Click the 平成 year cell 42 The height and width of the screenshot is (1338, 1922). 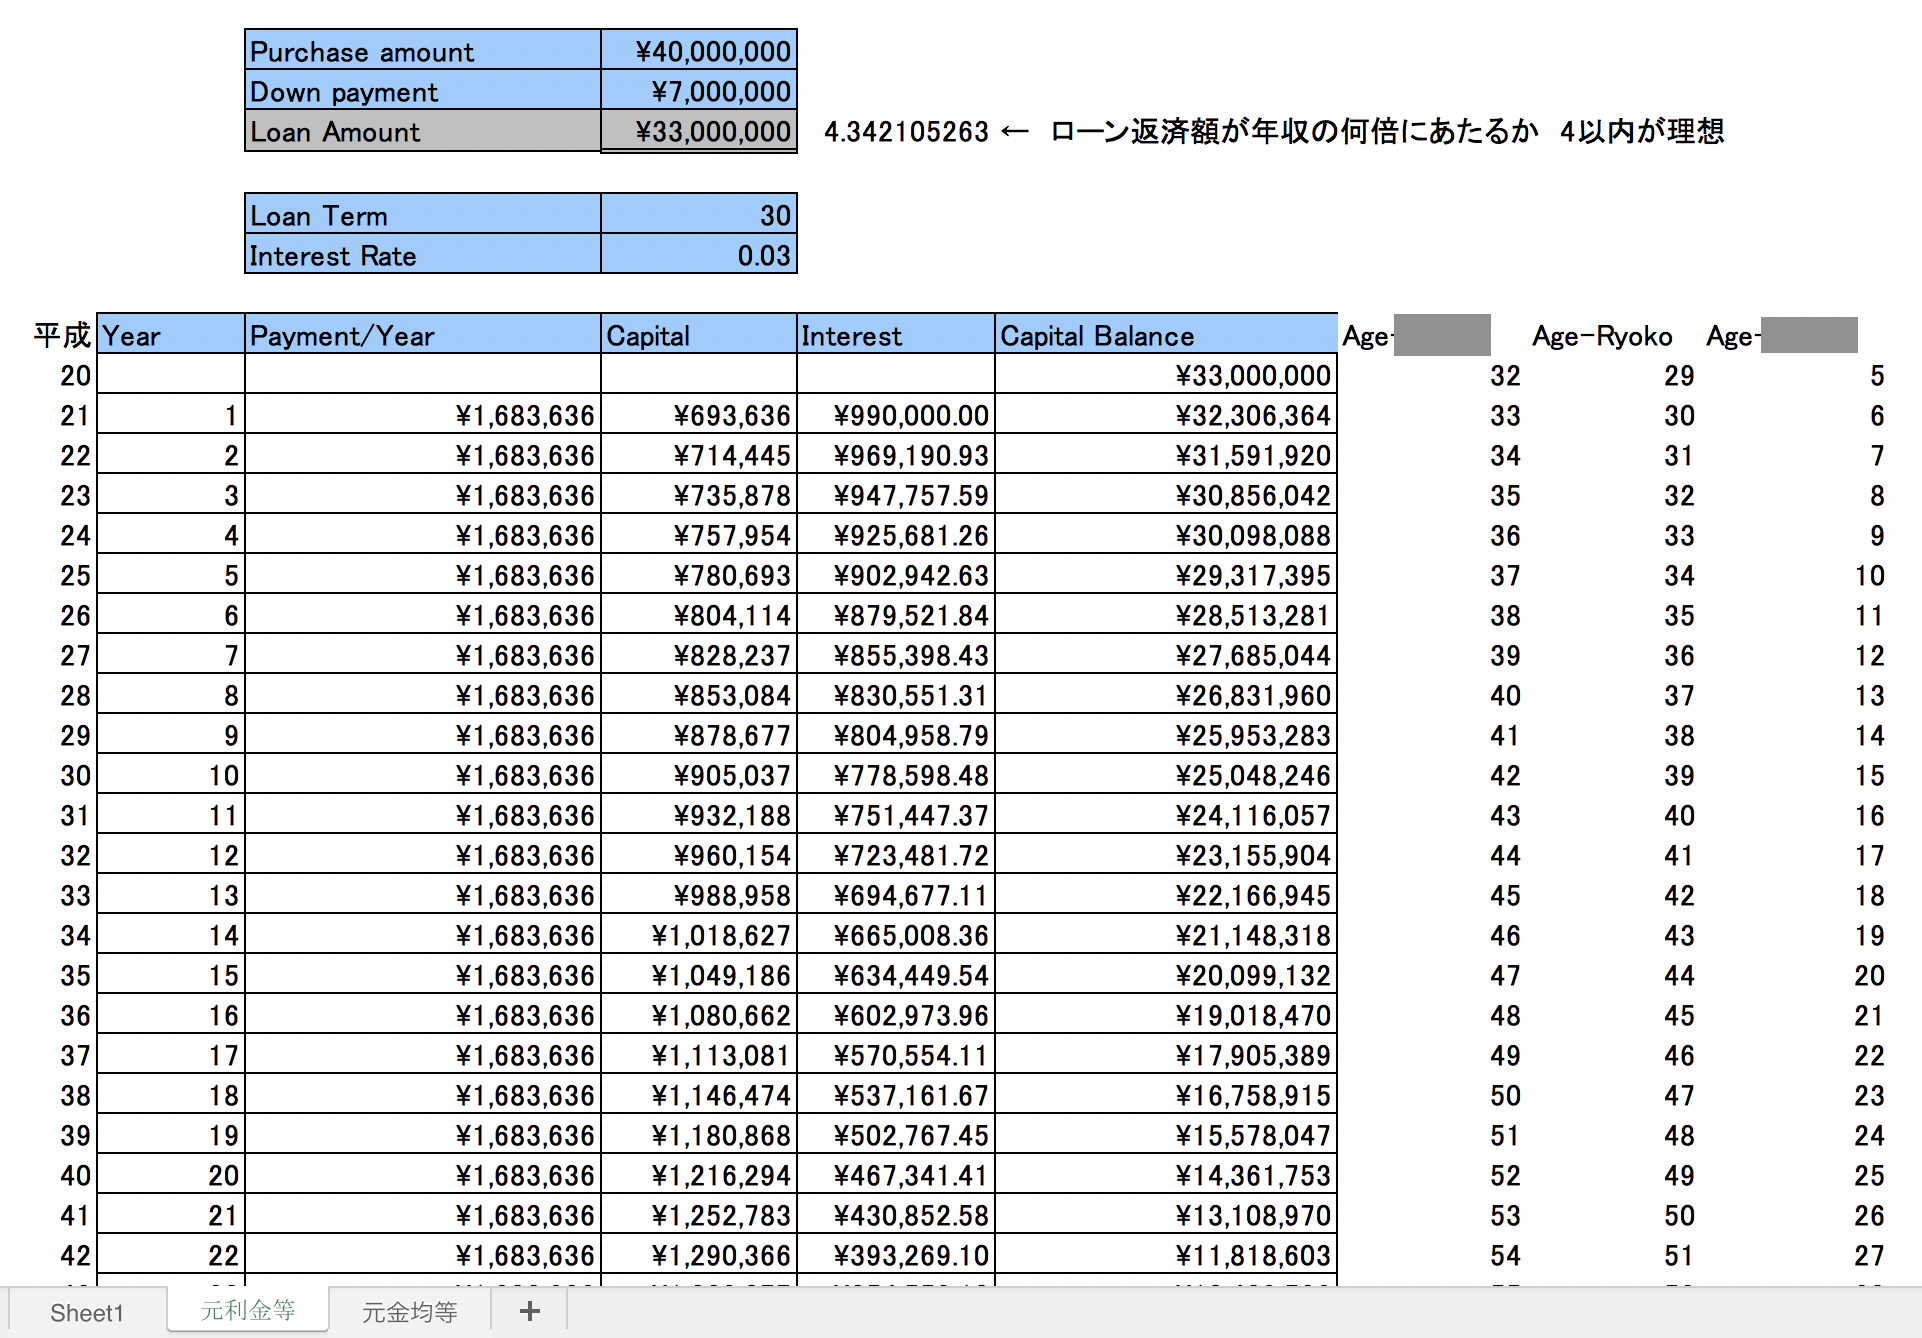tap(75, 1255)
